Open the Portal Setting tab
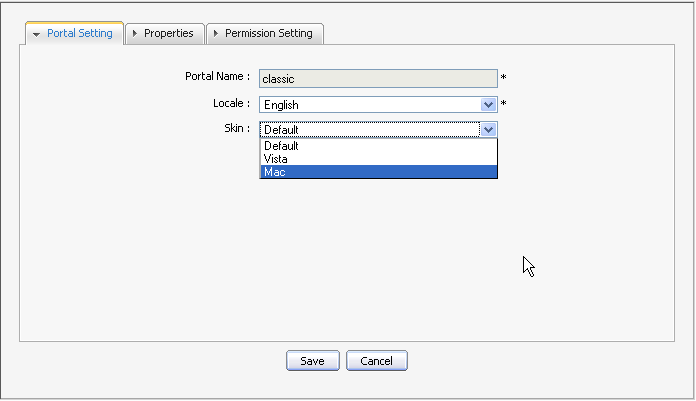The image size is (696, 401). [x=74, y=33]
